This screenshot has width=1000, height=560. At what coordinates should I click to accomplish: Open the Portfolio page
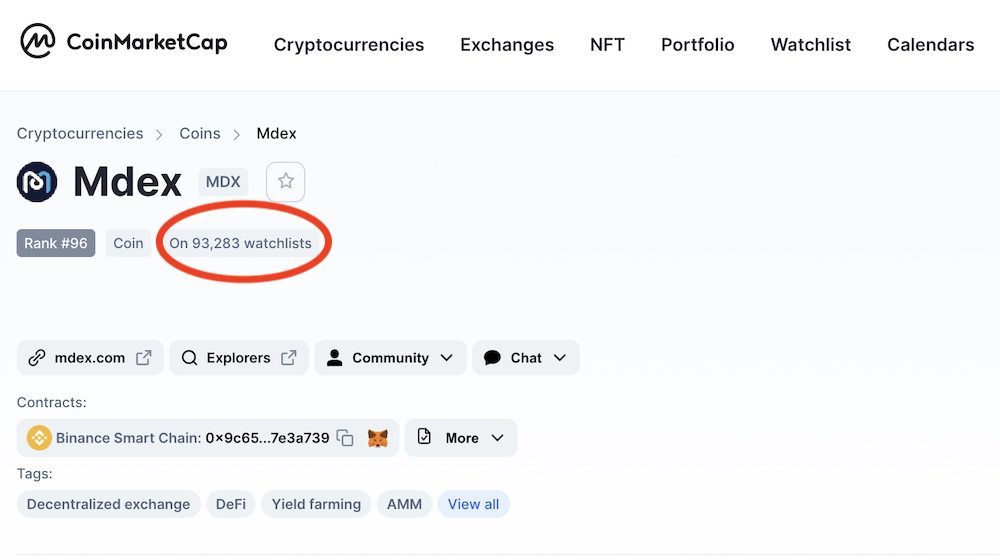698,45
